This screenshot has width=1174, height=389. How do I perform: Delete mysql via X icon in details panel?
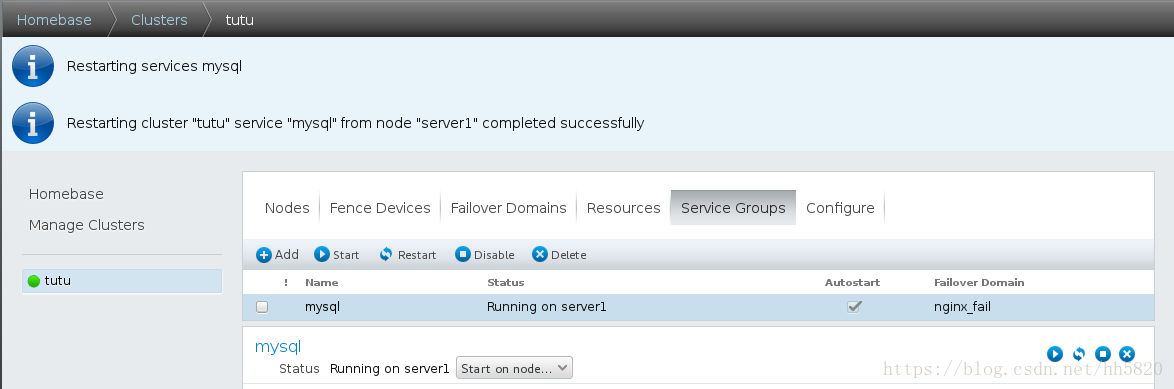point(1127,354)
